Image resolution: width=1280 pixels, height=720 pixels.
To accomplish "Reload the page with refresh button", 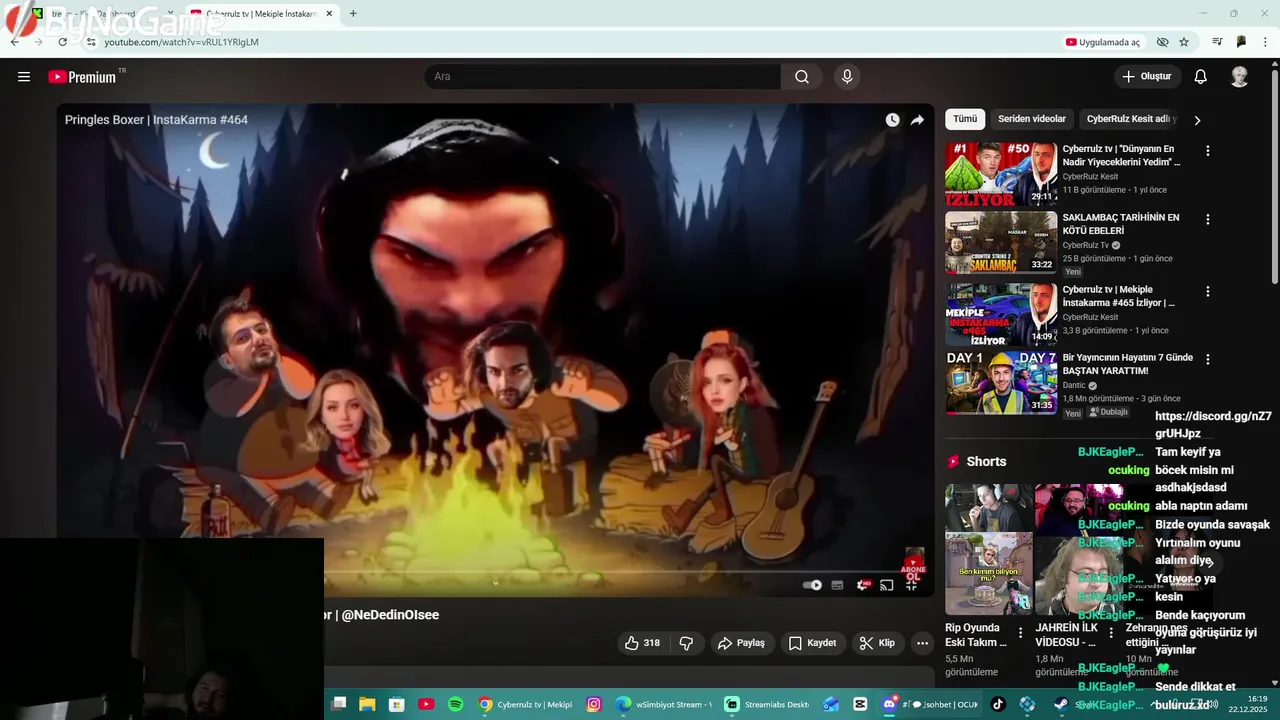I will coord(63,42).
